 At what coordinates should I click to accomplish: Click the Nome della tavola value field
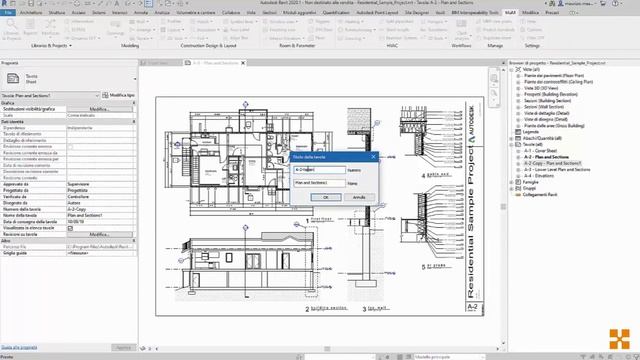(101, 215)
